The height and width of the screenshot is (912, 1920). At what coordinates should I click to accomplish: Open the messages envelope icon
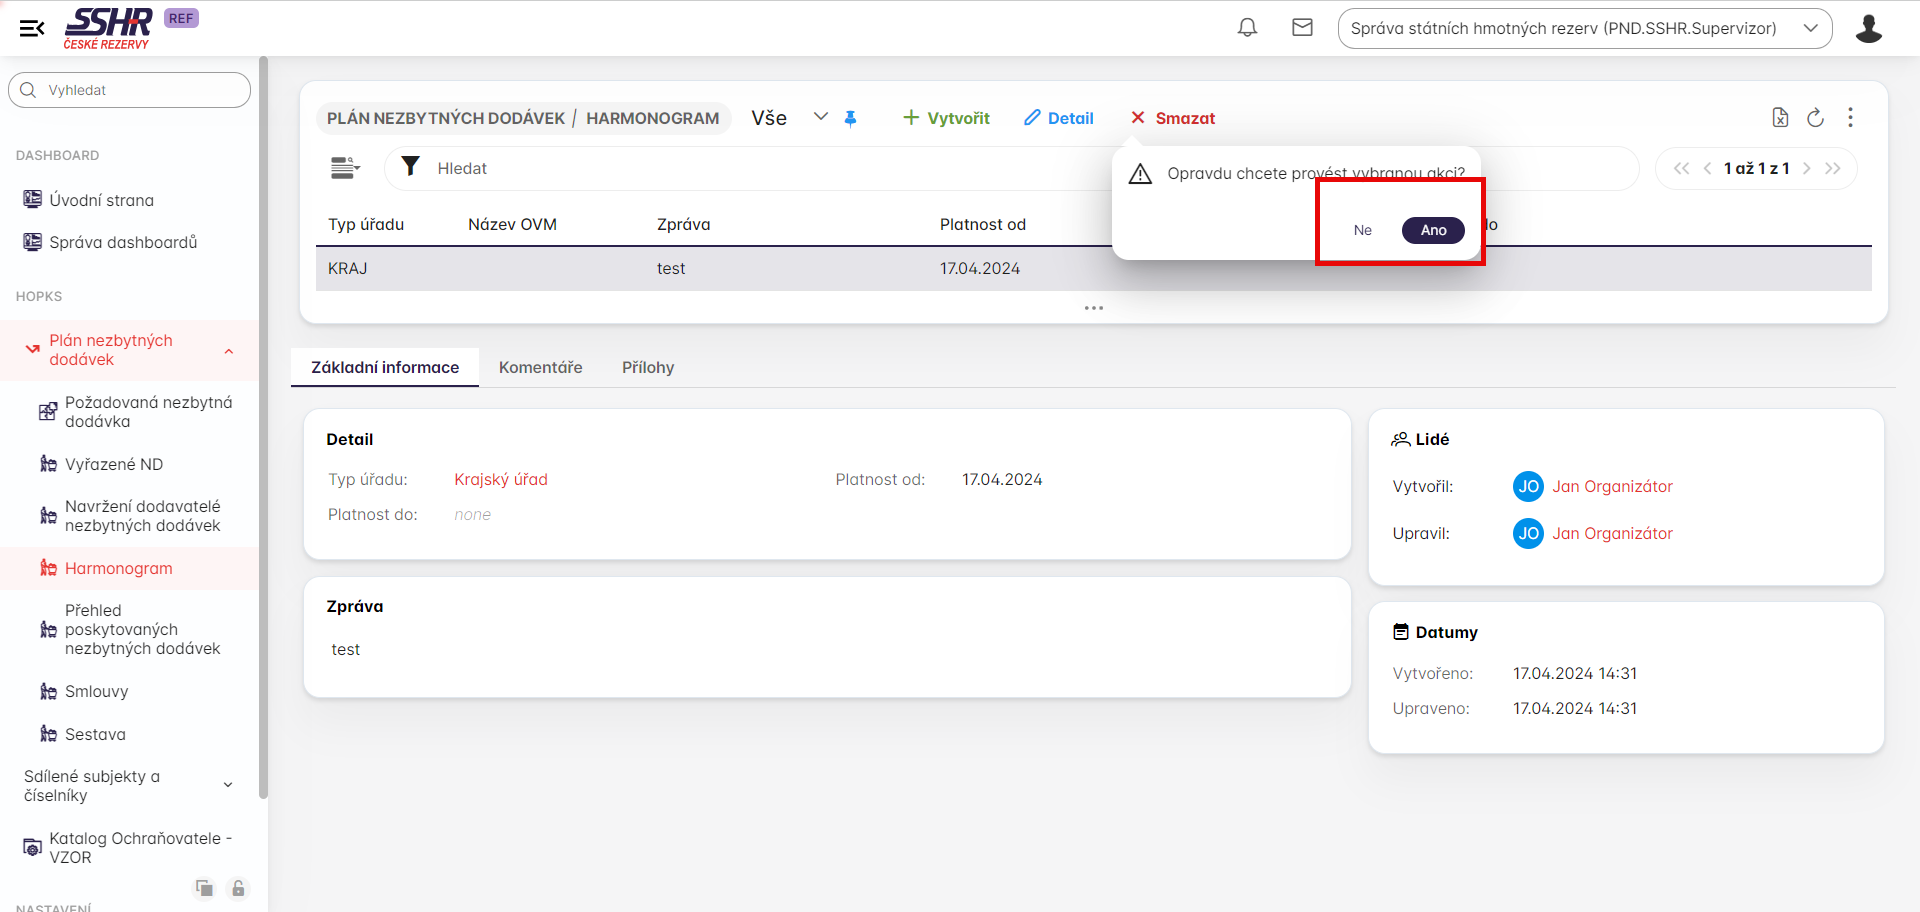click(1302, 28)
